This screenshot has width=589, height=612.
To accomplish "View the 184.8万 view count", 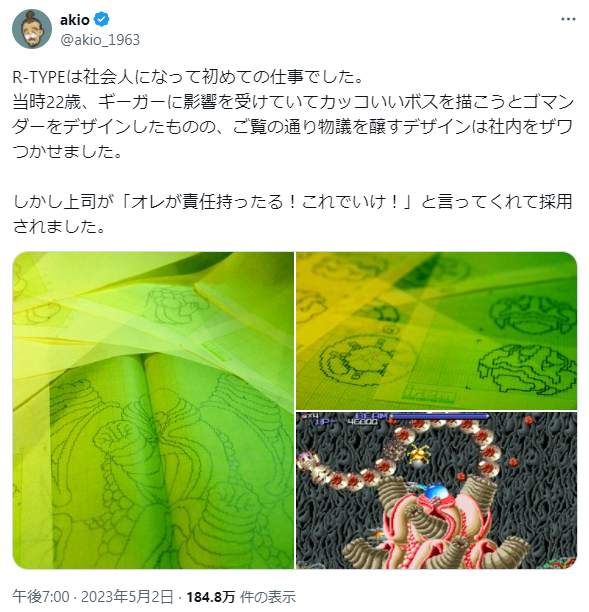I will 210,597.
